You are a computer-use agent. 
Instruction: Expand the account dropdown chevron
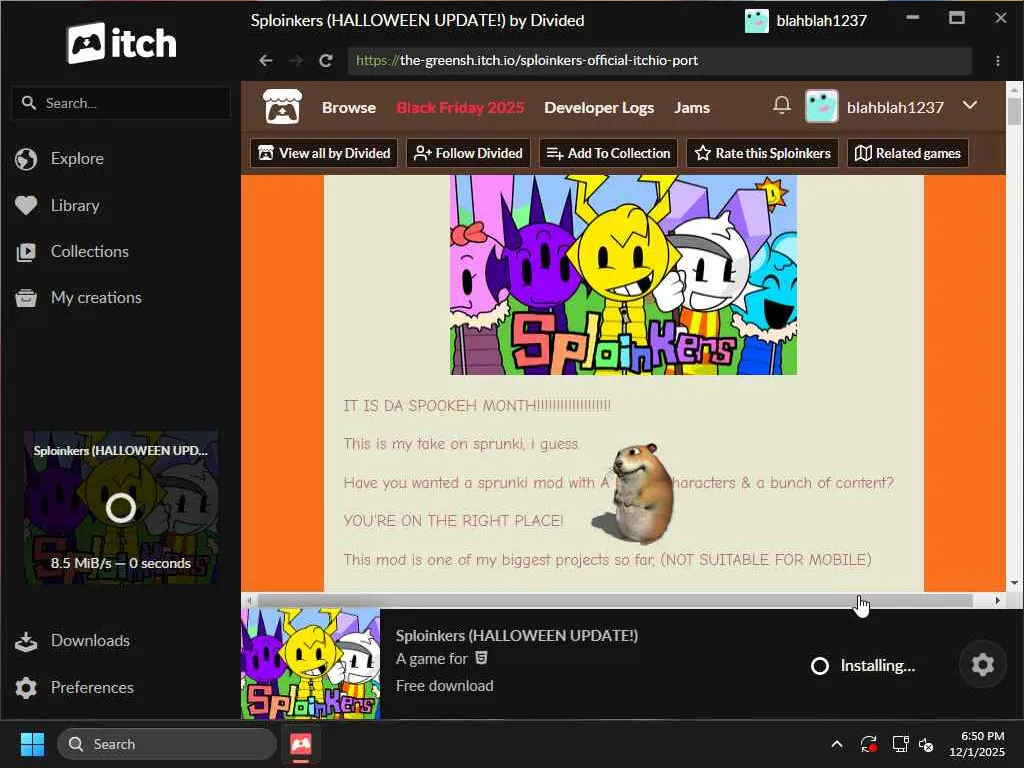(970, 105)
